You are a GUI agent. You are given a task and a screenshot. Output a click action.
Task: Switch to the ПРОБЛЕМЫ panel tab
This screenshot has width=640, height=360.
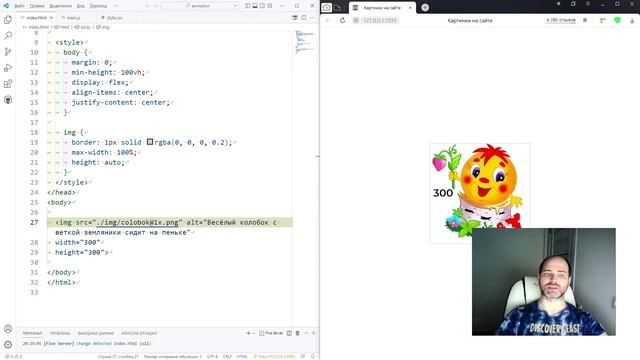(60, 333)
